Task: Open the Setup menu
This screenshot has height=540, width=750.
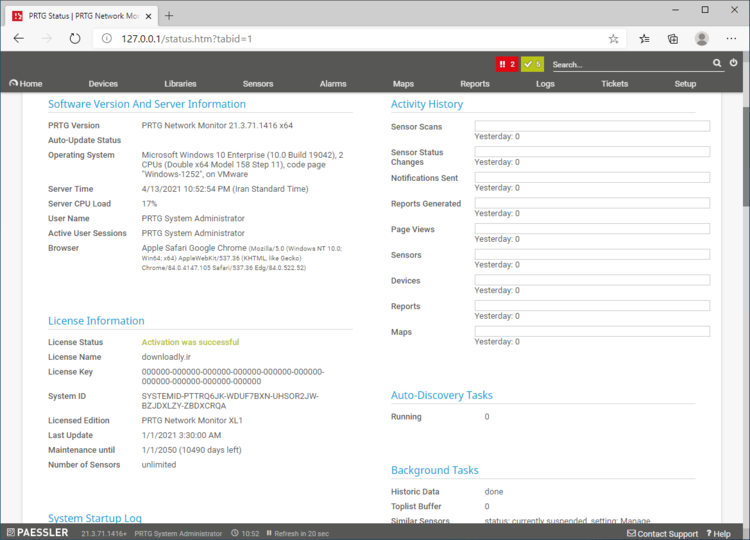Action: [685, 84]
